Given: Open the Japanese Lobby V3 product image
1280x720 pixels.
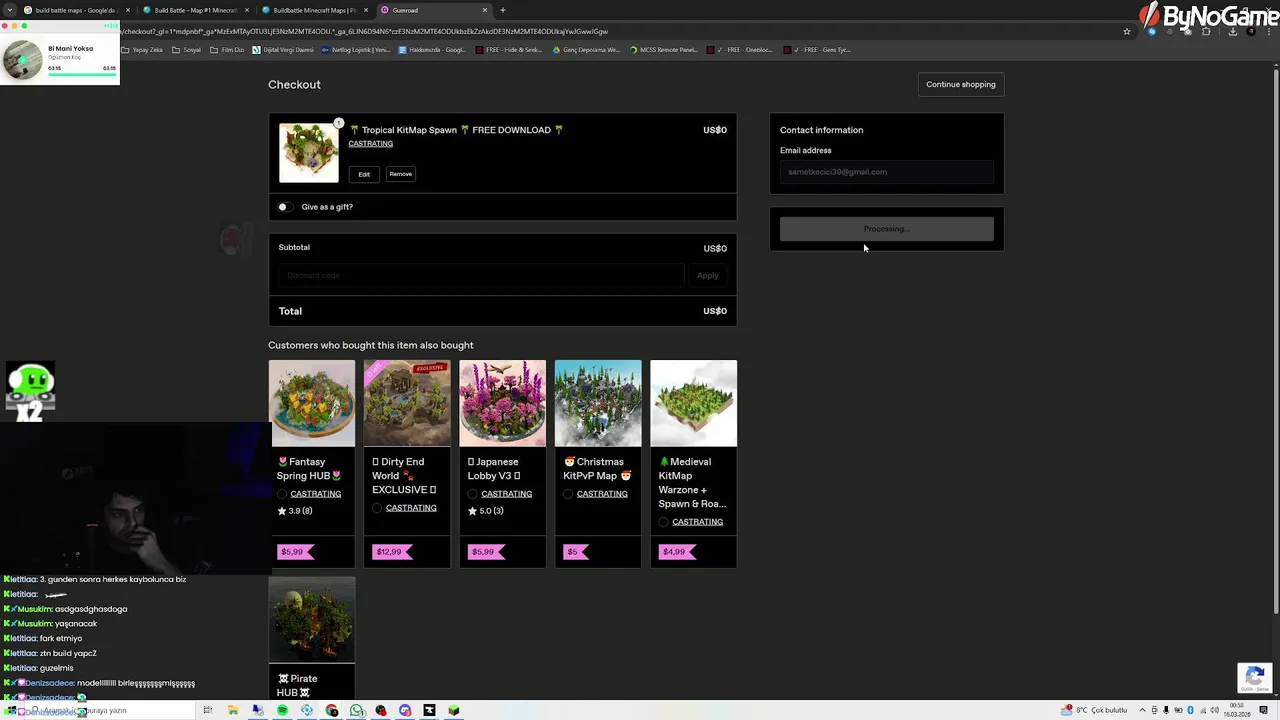Looking at the screenshot, I should [x=502, y=403].
